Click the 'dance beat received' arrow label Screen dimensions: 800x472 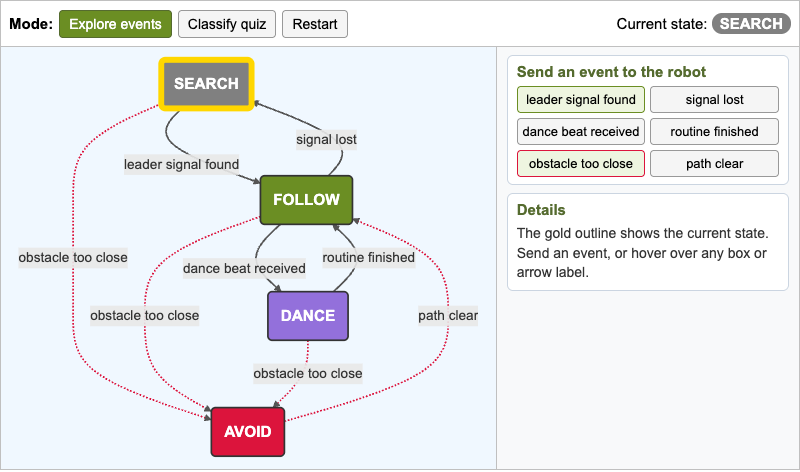pos(244,268)
